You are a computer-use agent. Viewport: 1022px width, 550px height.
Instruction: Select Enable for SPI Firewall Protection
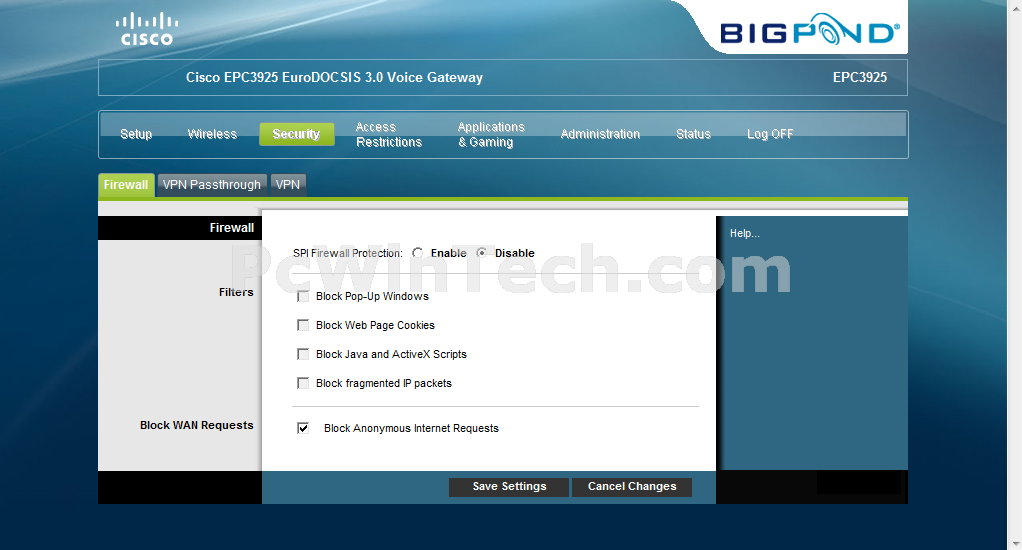(x=417, y=253)
